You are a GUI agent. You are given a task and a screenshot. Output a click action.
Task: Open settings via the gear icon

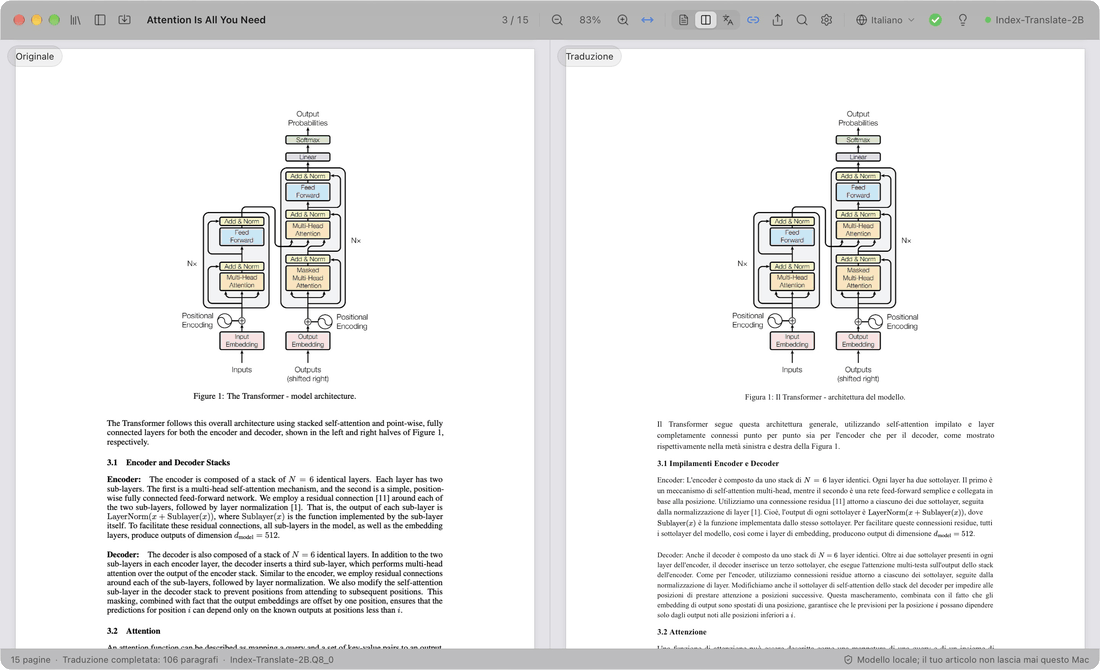[826, 20]
